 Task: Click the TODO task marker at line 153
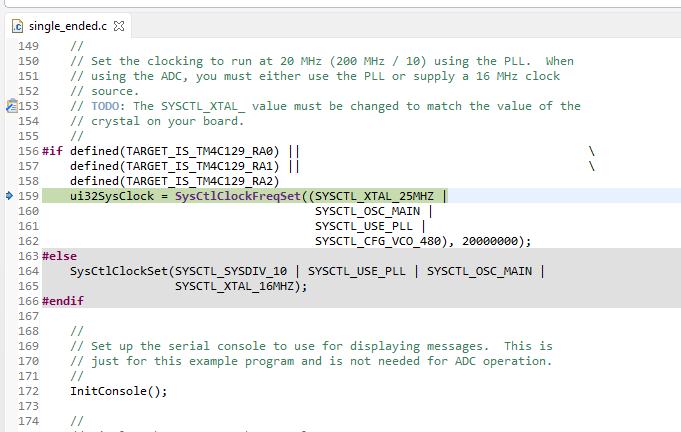(12, 106)
